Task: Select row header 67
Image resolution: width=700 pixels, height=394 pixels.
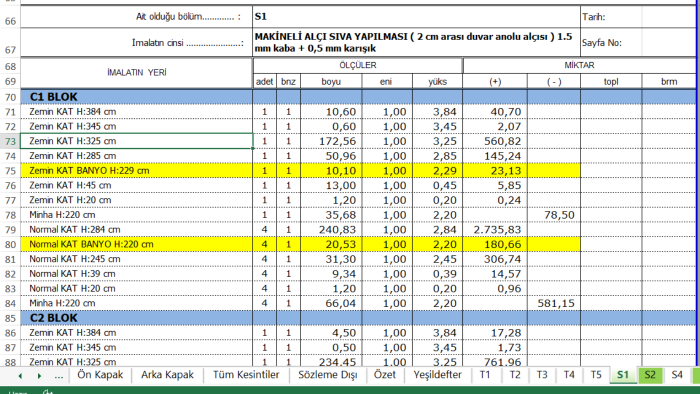Action: 10,43
